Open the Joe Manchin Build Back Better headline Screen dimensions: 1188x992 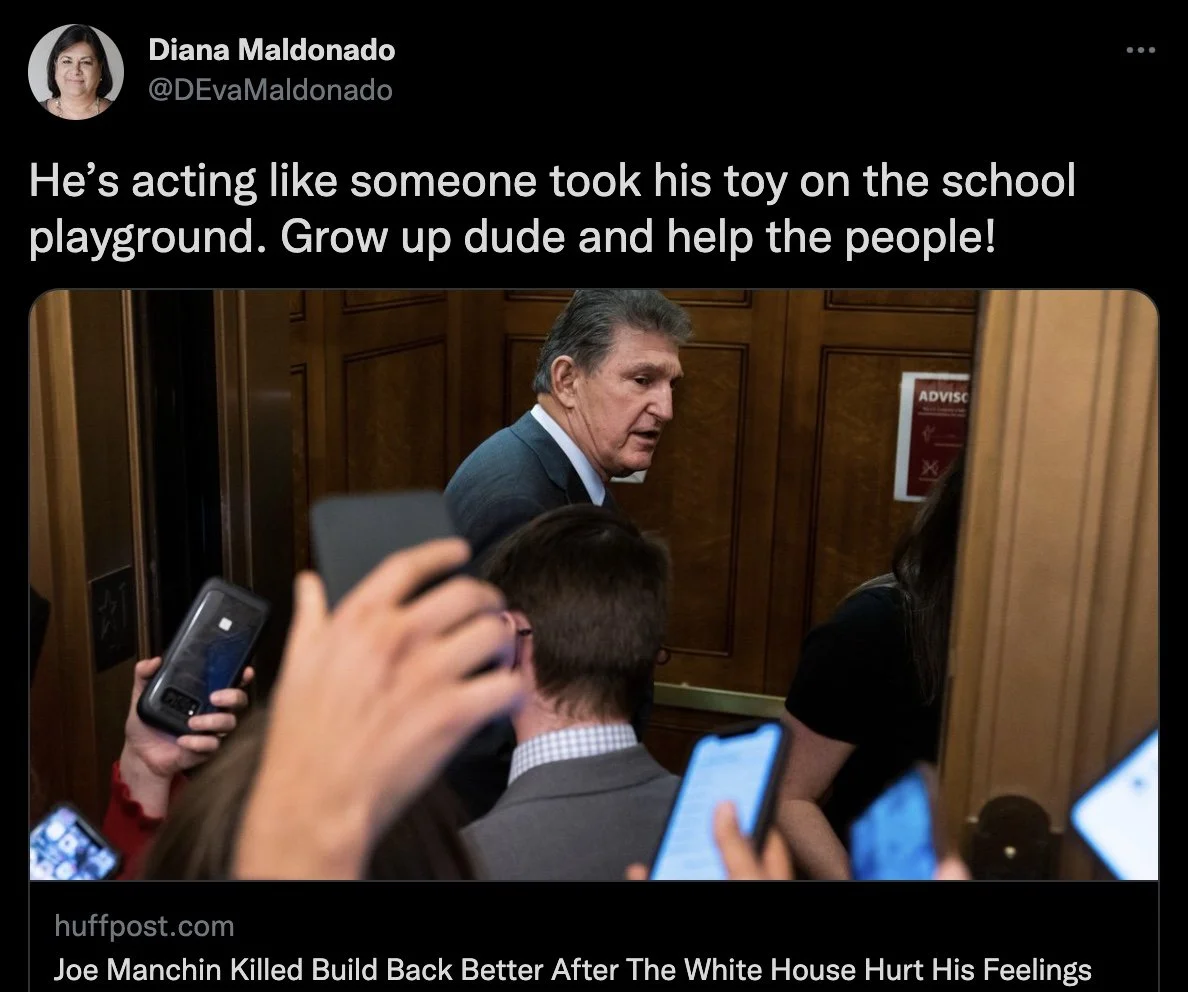572,969
